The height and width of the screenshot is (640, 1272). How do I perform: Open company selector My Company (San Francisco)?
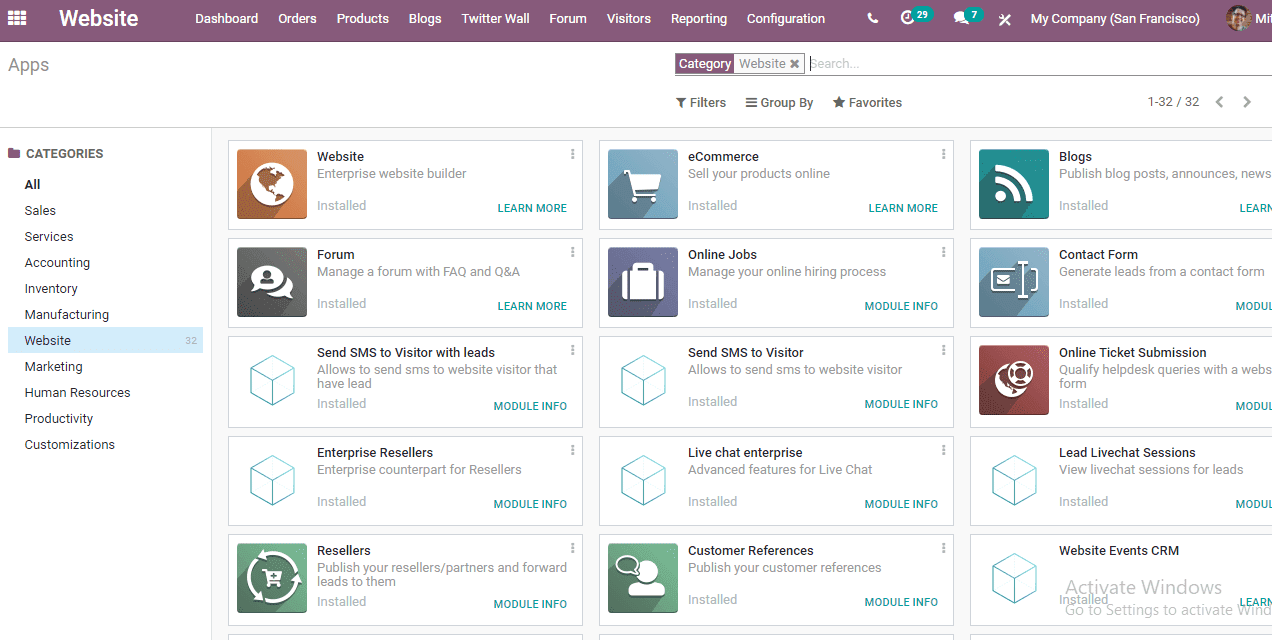pos(1115,19)
